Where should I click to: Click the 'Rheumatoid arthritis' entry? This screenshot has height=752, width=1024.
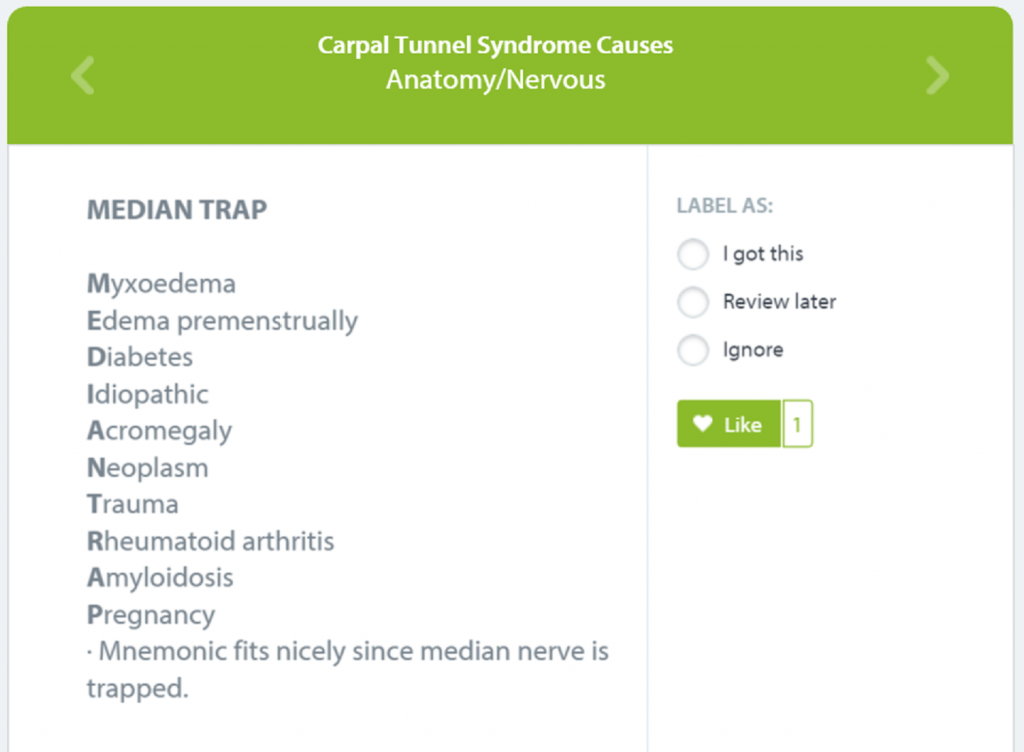210,541
